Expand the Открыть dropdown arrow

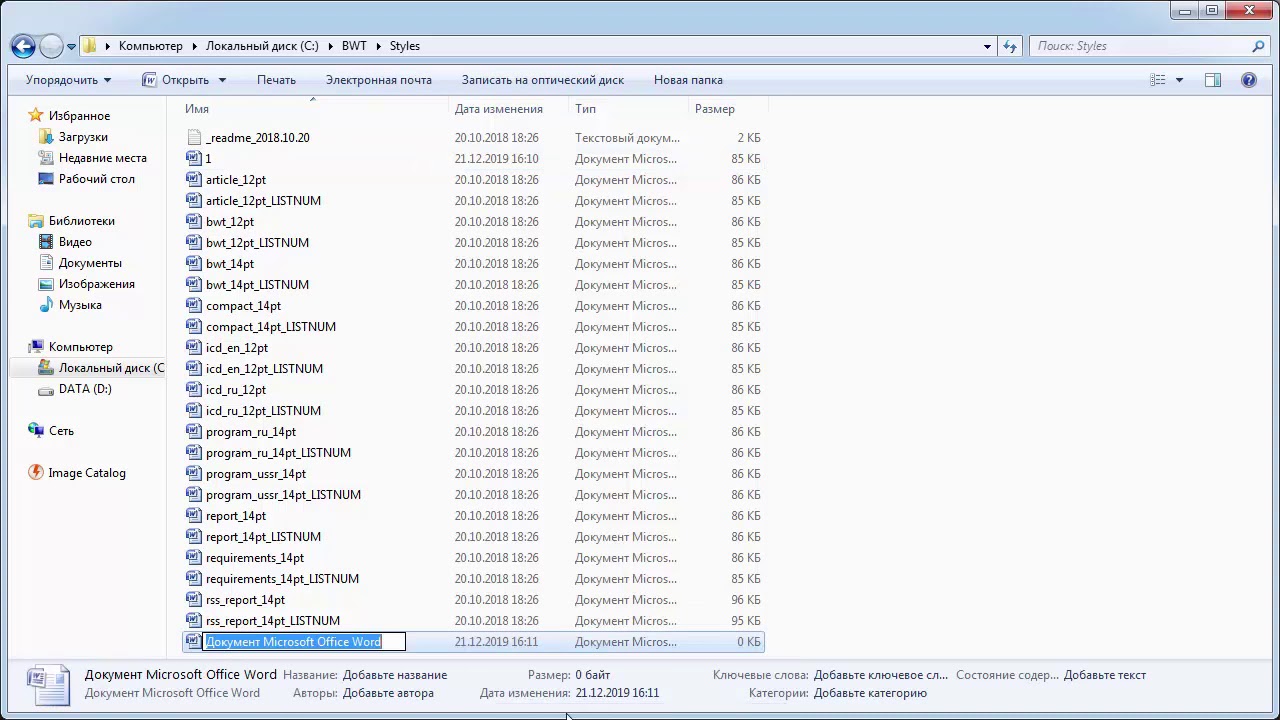point(222,80)
